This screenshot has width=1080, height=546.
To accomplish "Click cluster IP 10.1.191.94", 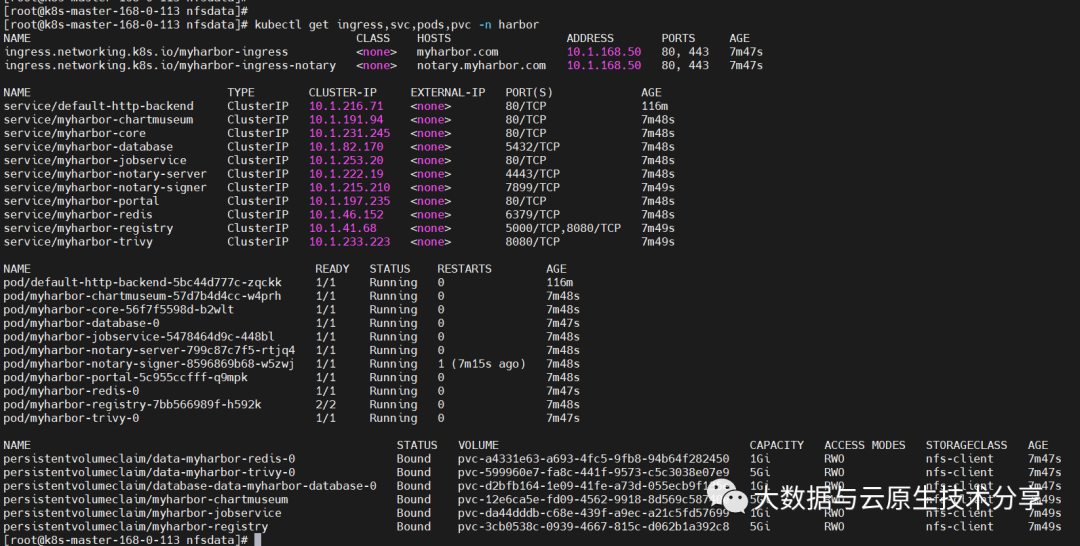I will [x=346, y=120].
